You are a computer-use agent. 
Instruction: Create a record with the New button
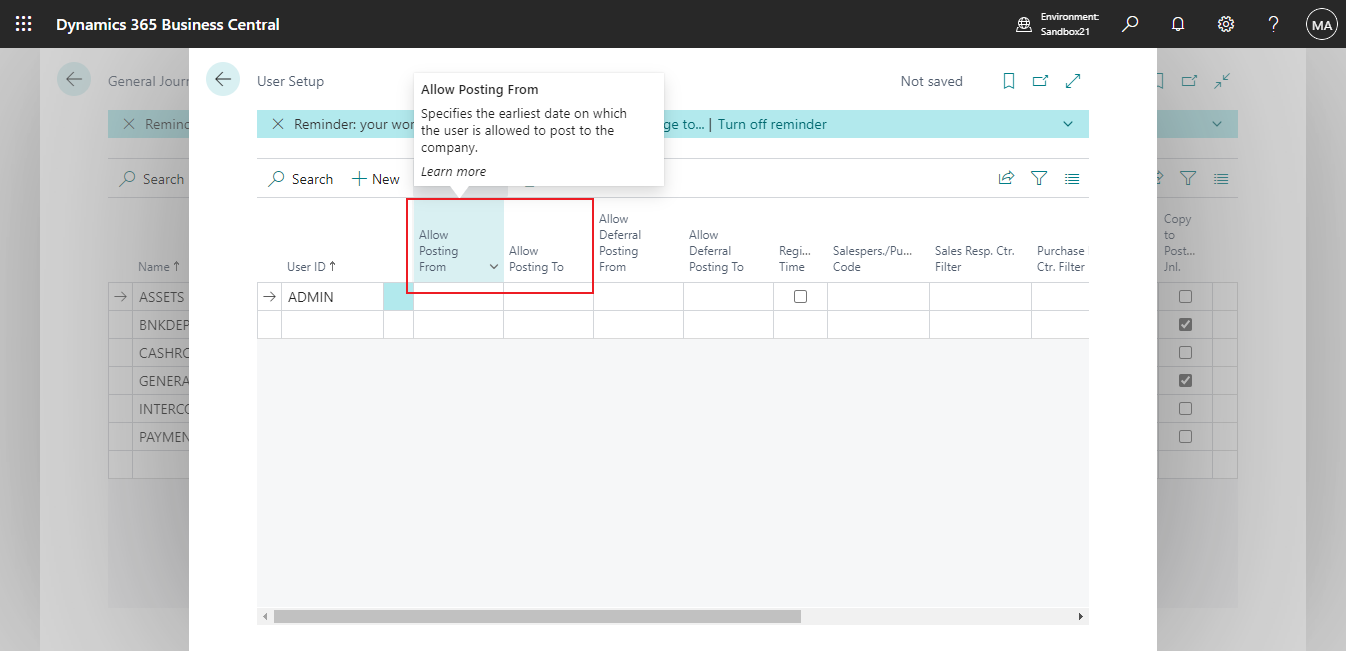375,178
